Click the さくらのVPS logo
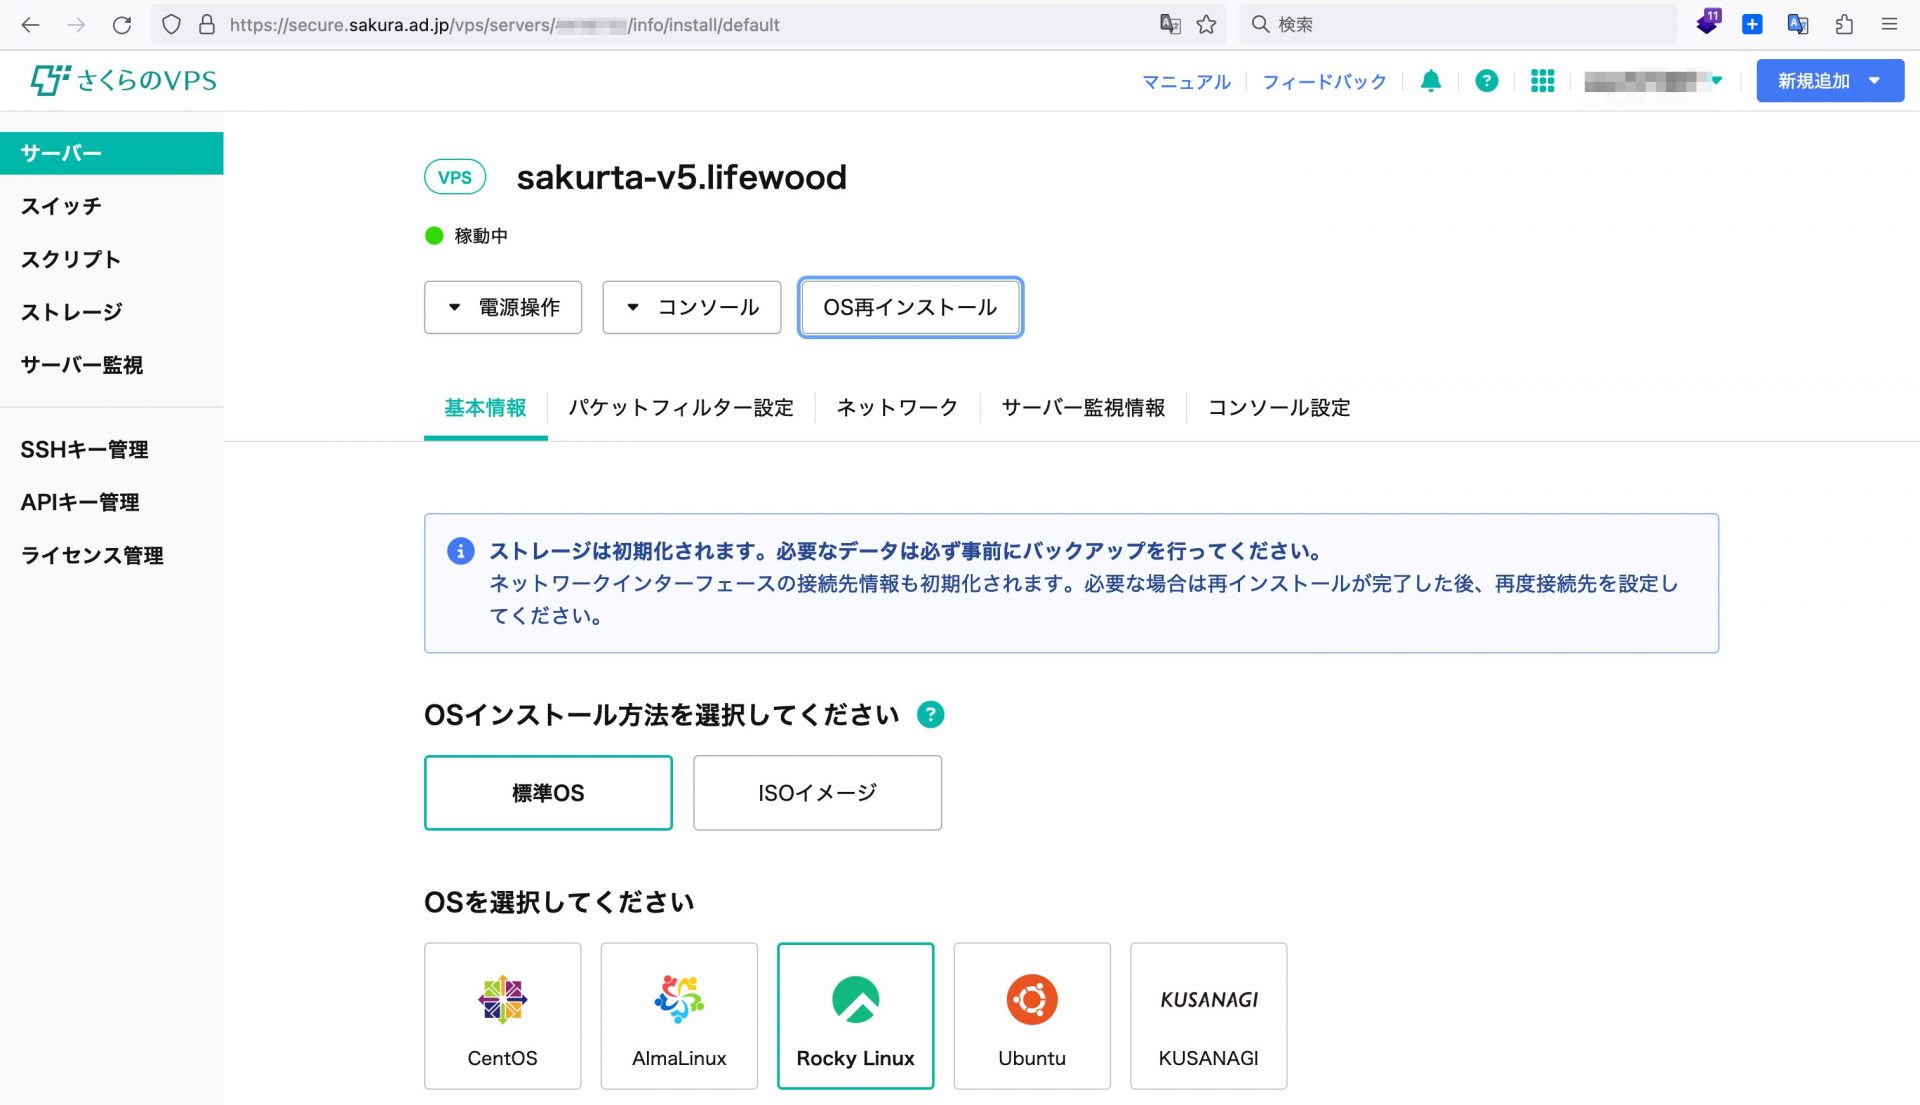 pyautogui.click(x=124, y=81)
